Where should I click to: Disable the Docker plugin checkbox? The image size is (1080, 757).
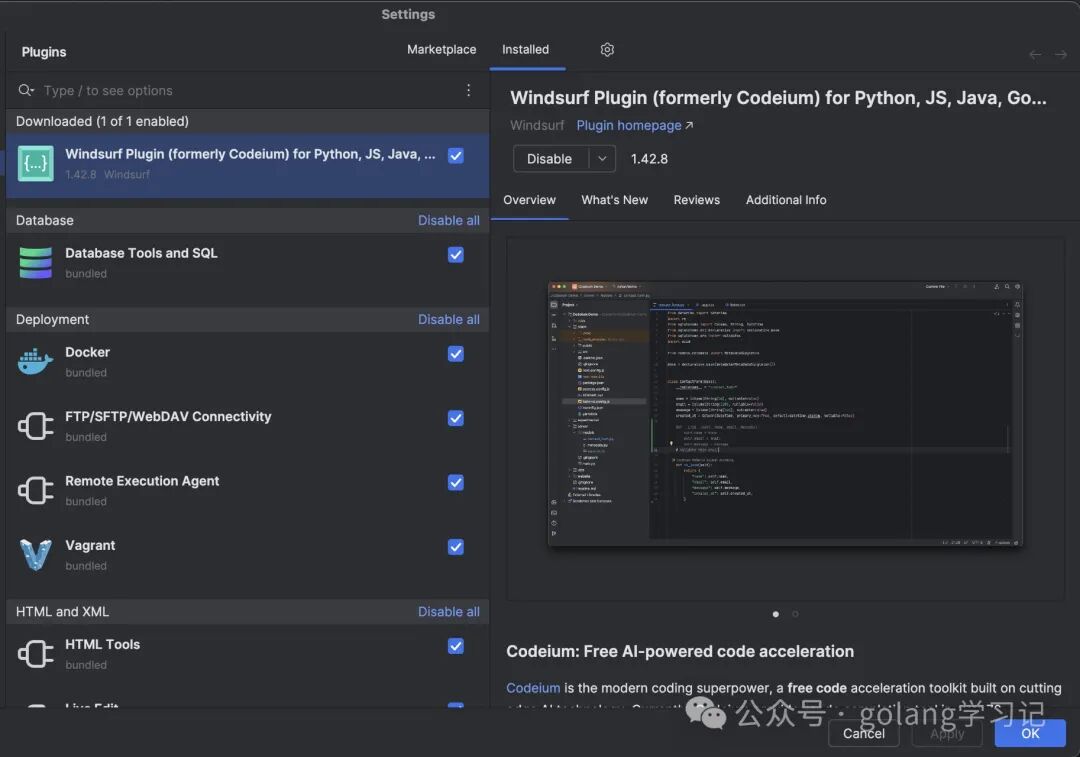tap(456, 354)
